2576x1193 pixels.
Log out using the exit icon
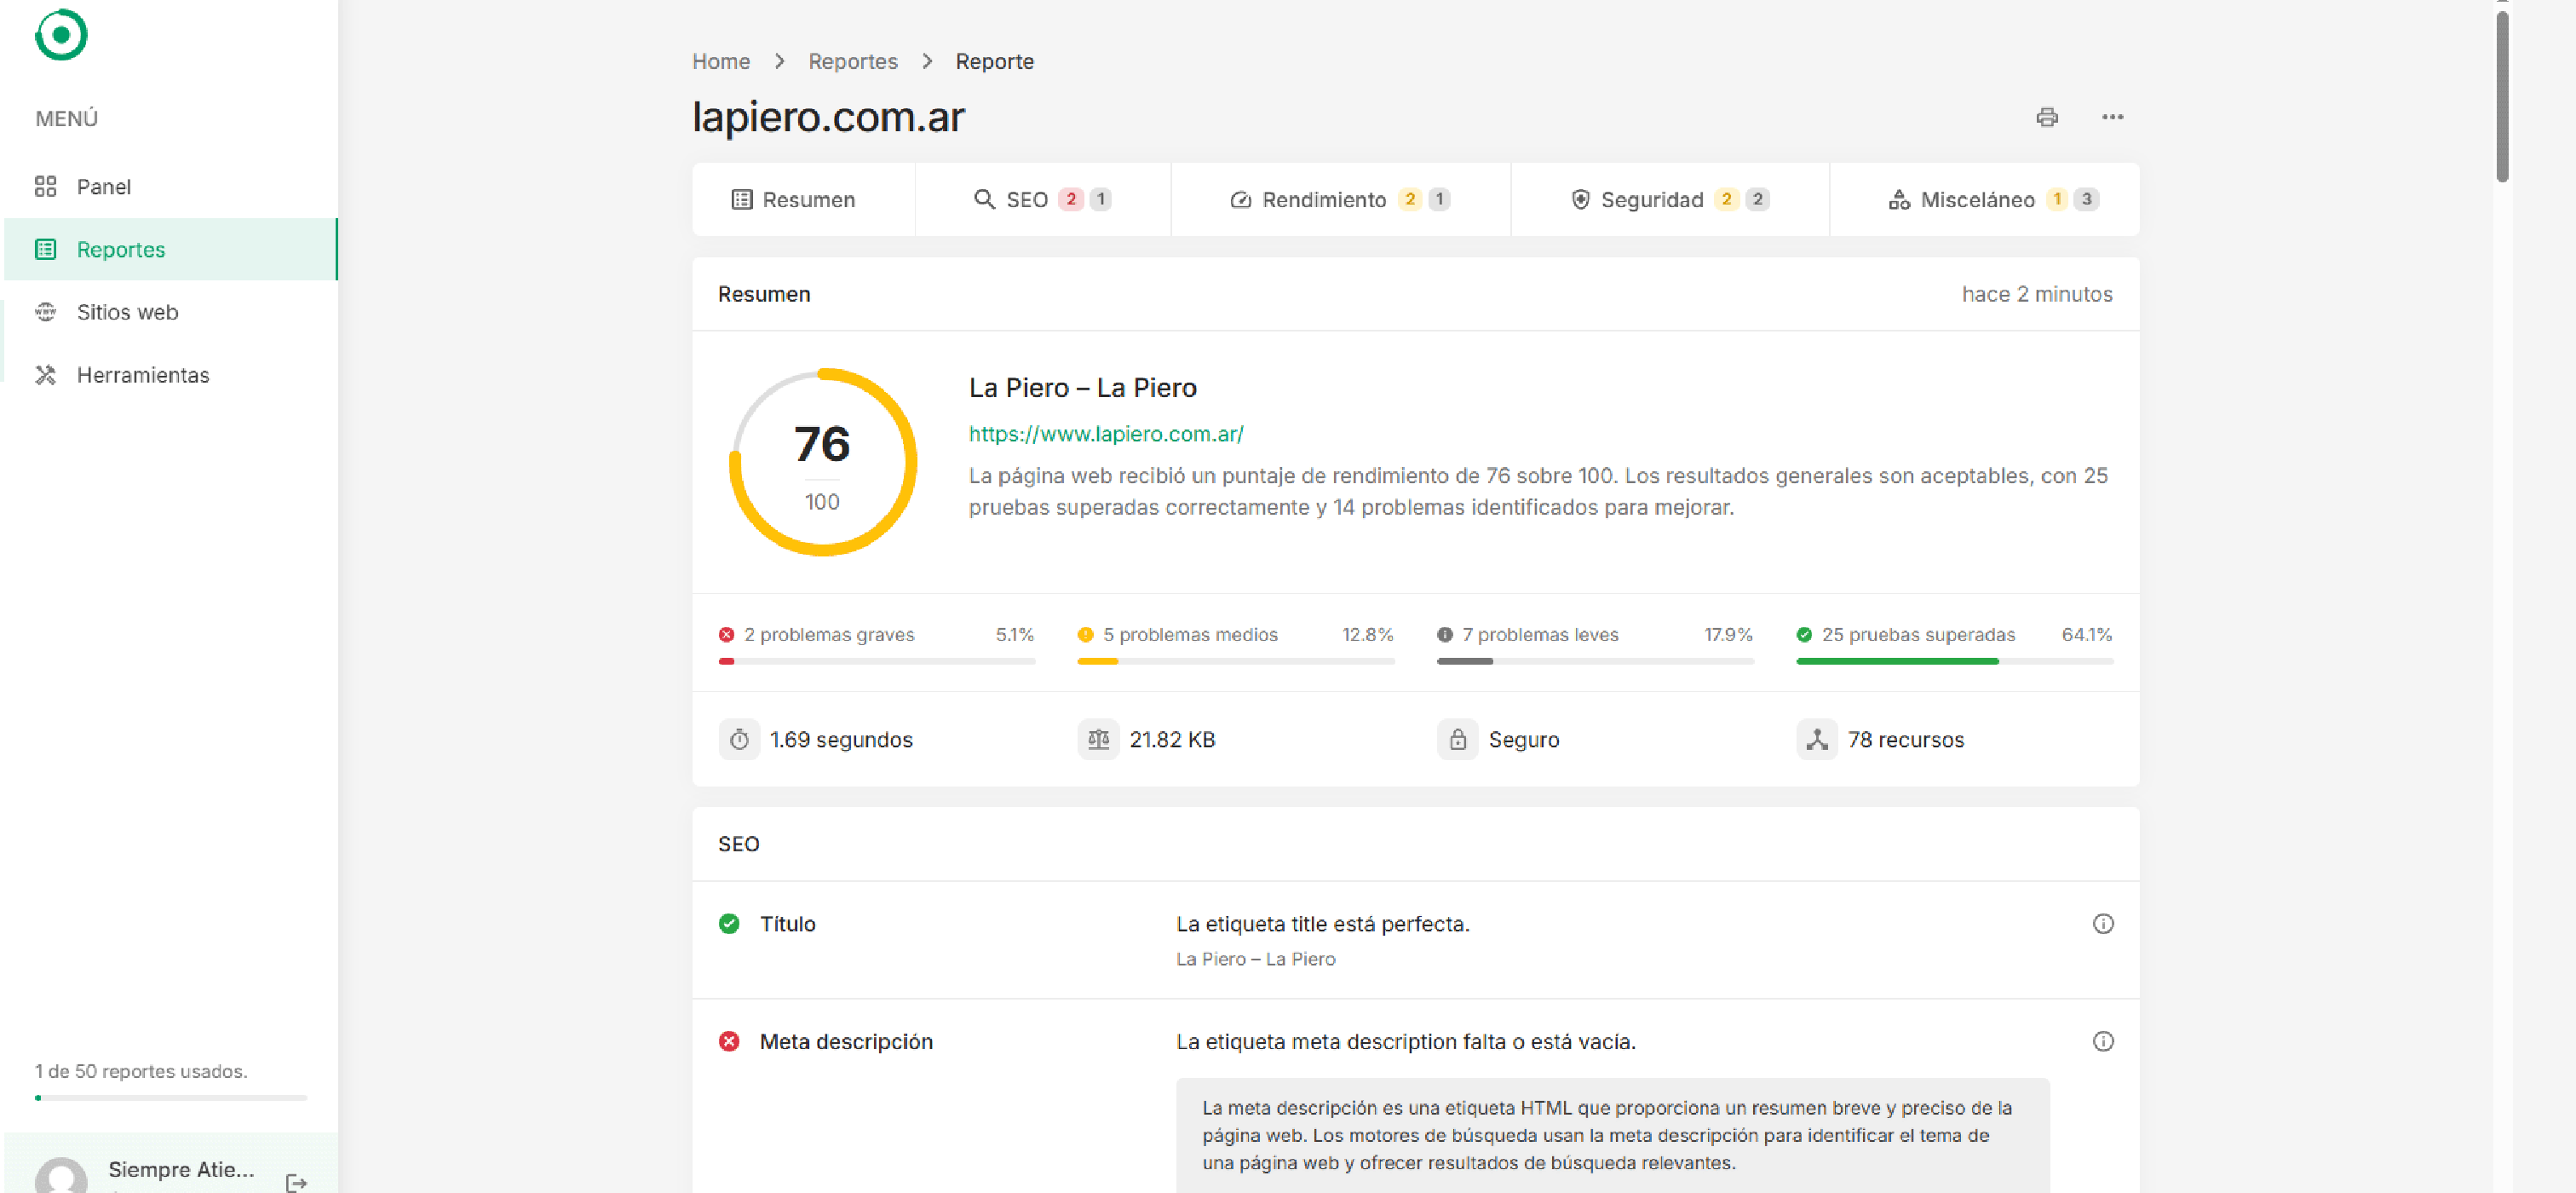coord(296,1183)
